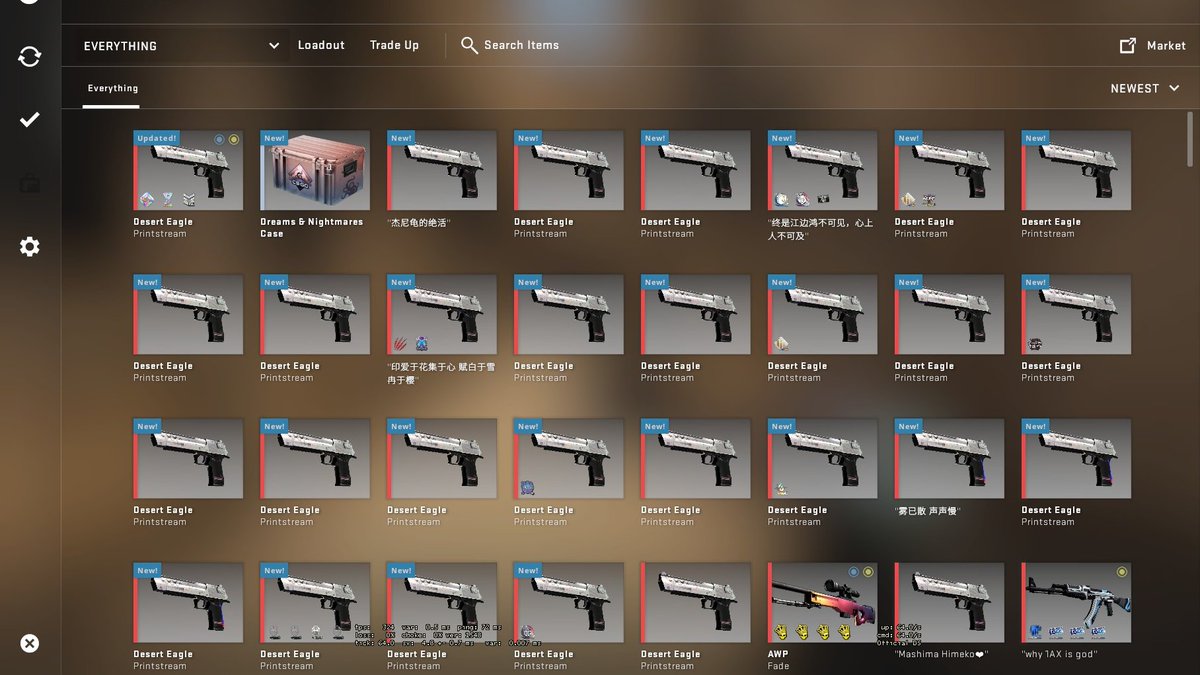Open the Trade Up tab

click(x=394, y=45)
